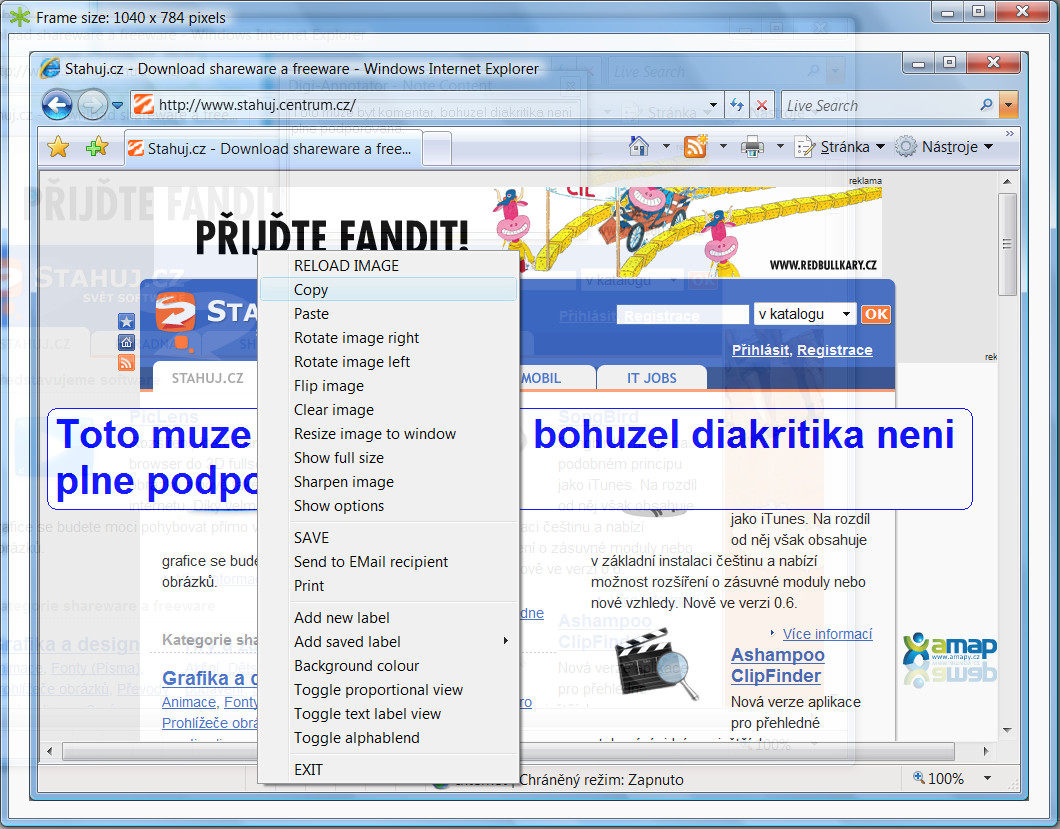
Task: Open the search provider dropdown arrow
Action: (1009, 105)
